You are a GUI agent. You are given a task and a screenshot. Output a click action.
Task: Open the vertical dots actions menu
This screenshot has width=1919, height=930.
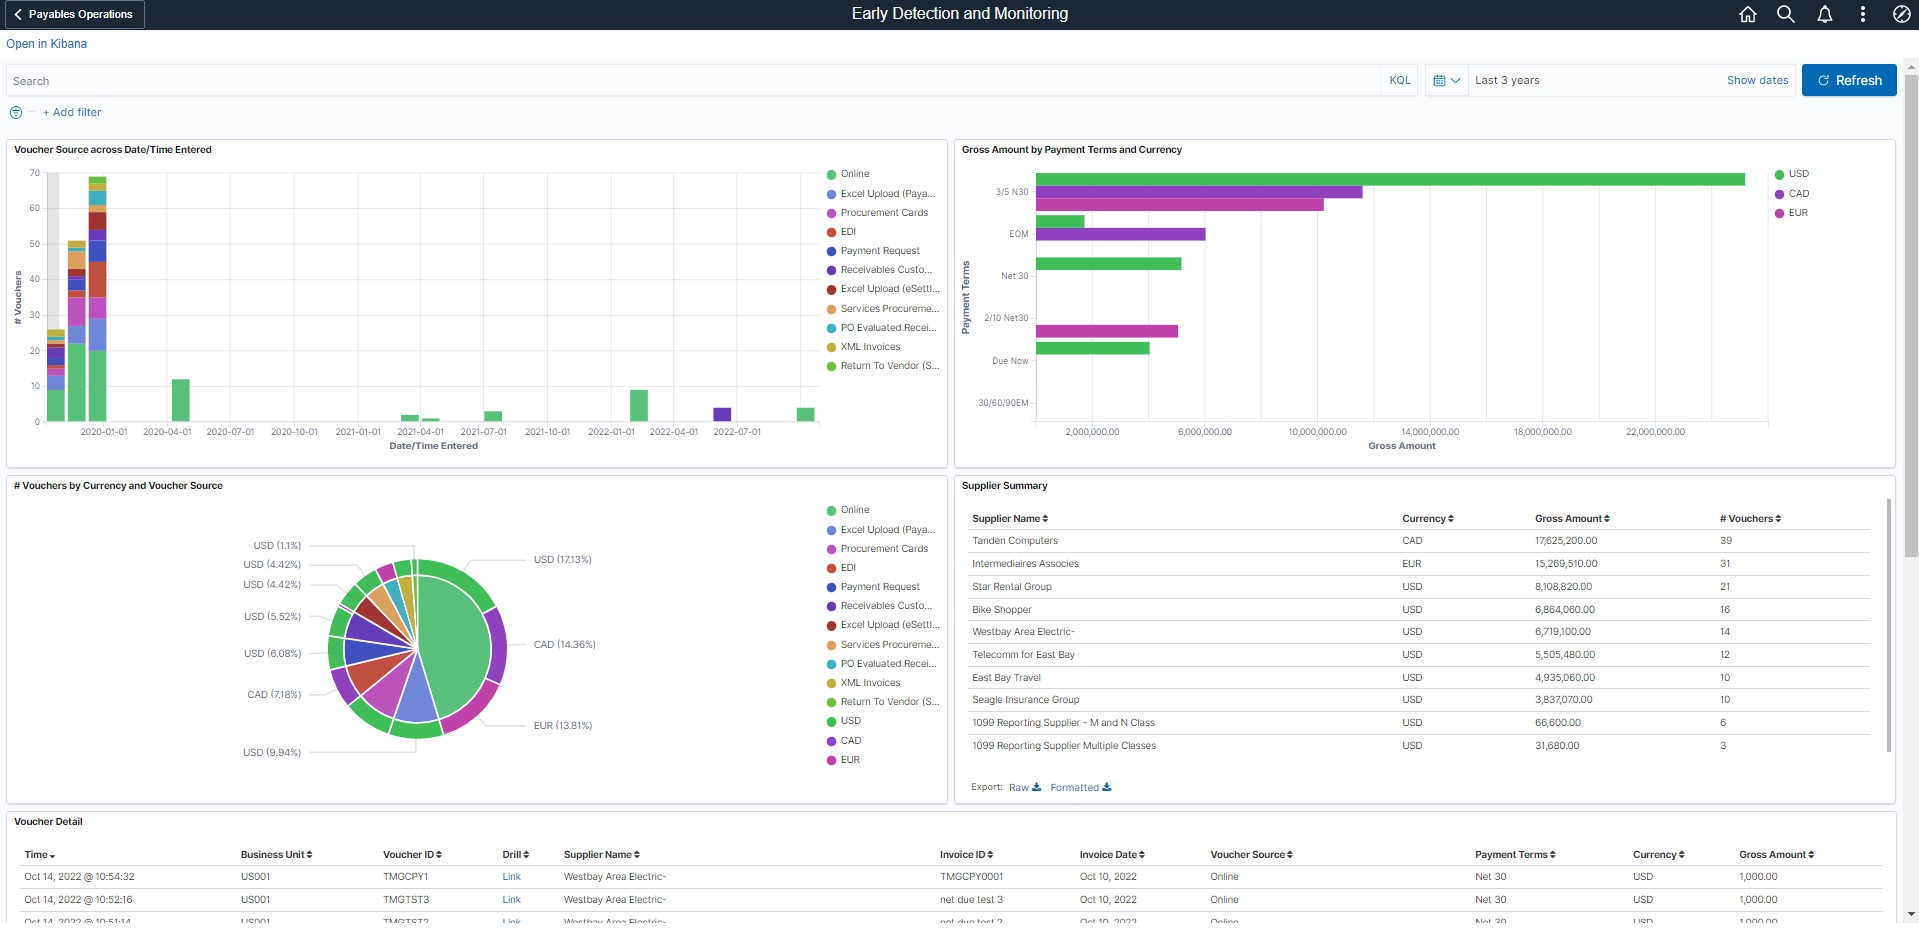click(x=1862, y=14)
